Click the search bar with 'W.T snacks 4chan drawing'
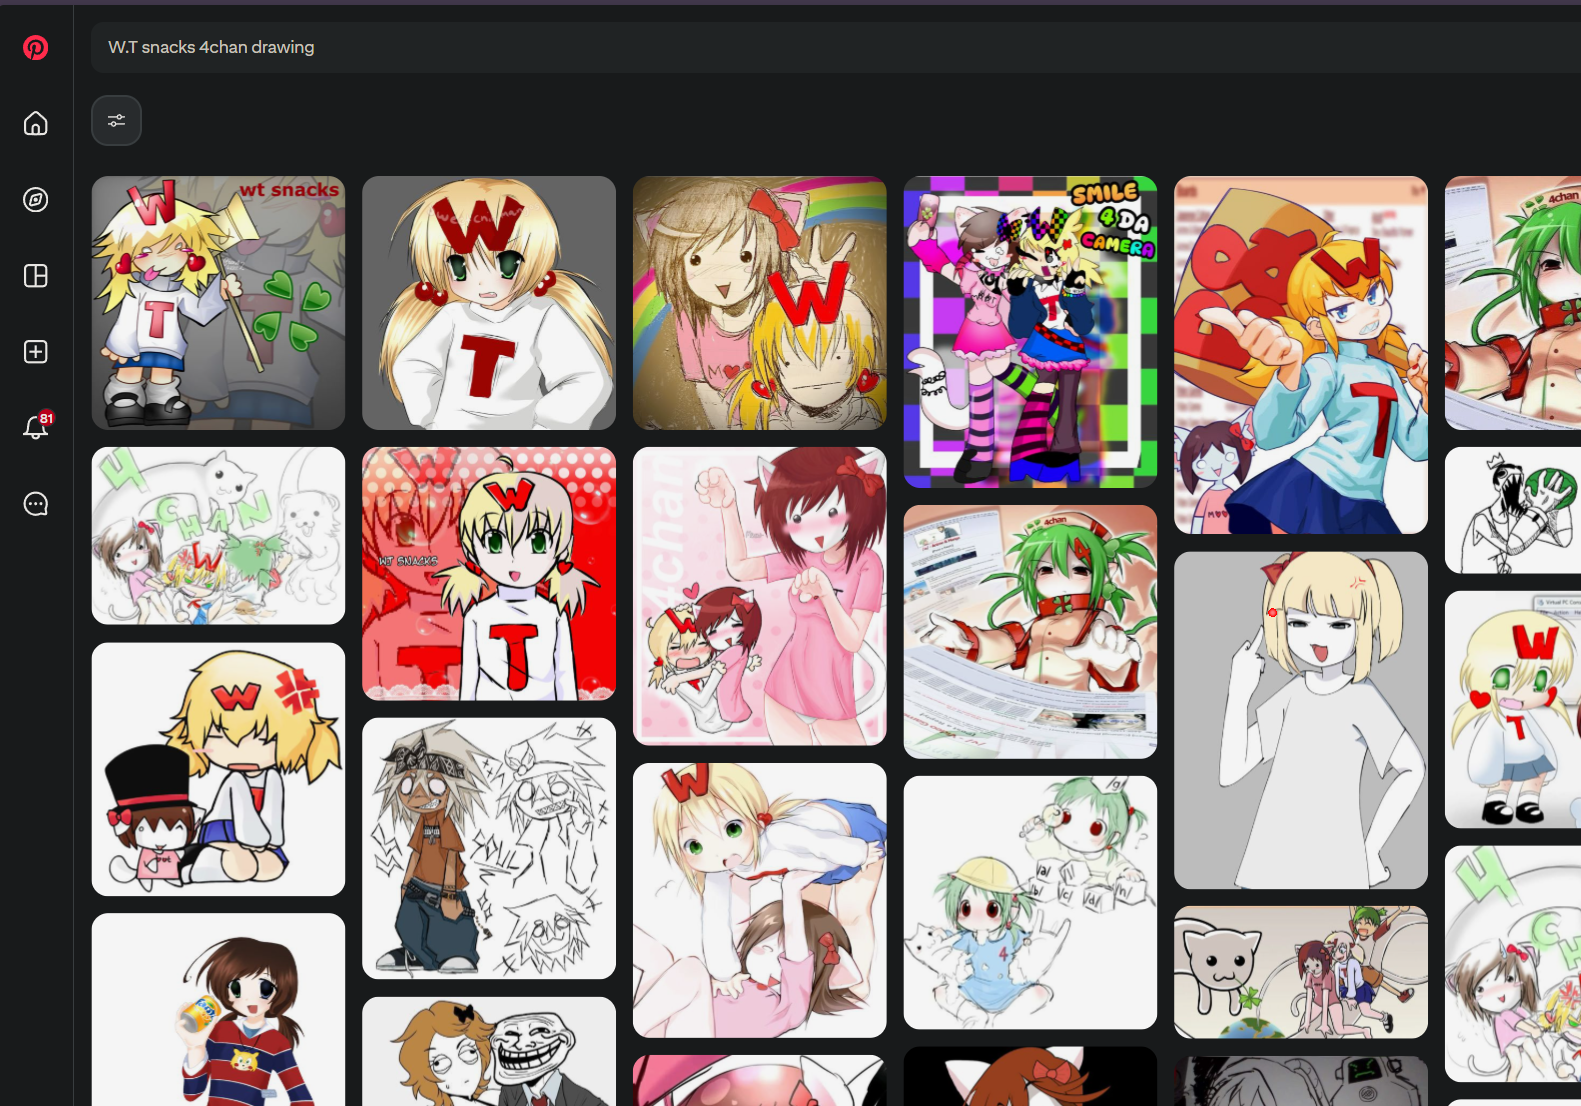The height and width of the screenshot is (1106, 1581). point(800,47)
